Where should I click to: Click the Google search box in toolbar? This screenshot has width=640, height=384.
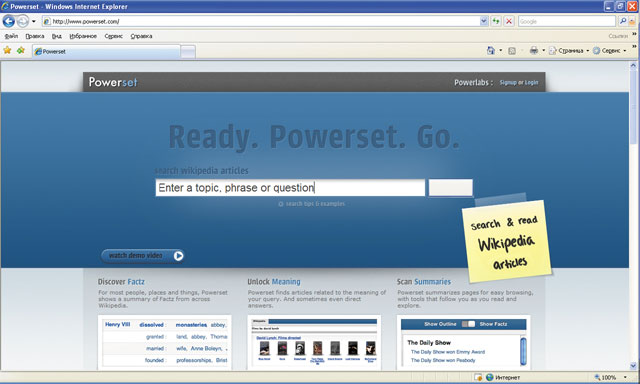click(x=567, y=21)
